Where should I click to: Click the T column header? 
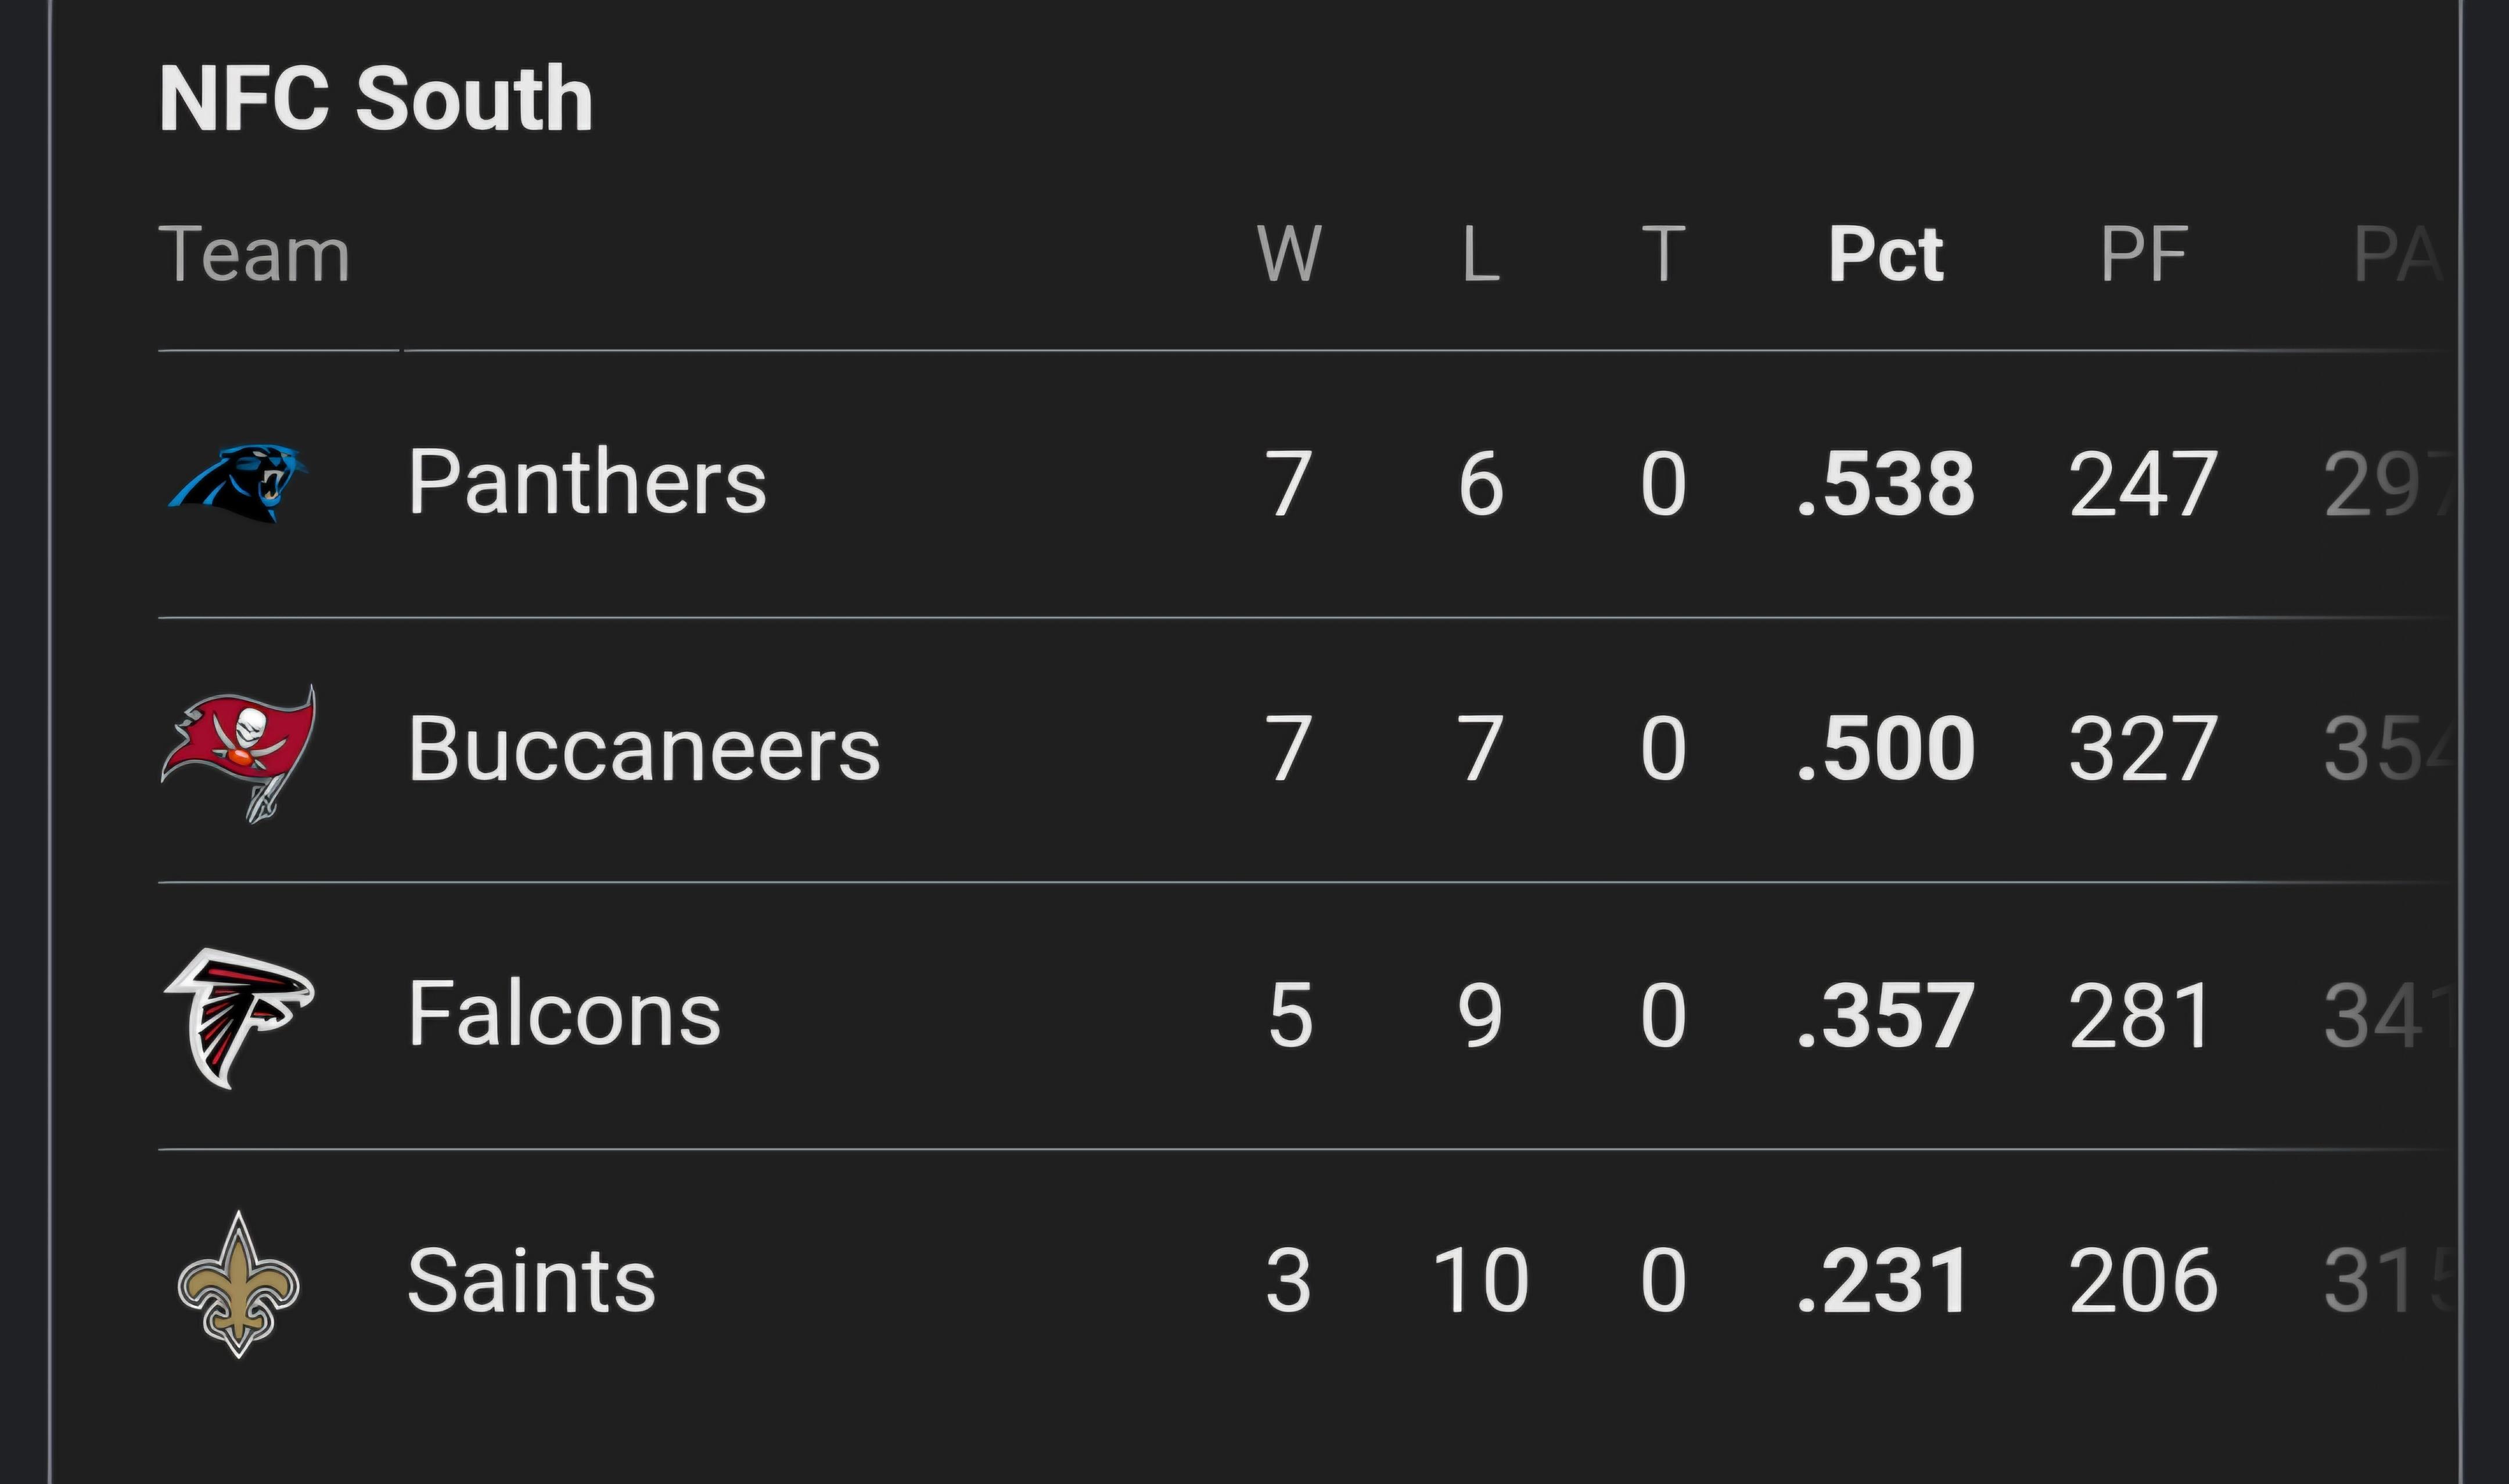1663,255
